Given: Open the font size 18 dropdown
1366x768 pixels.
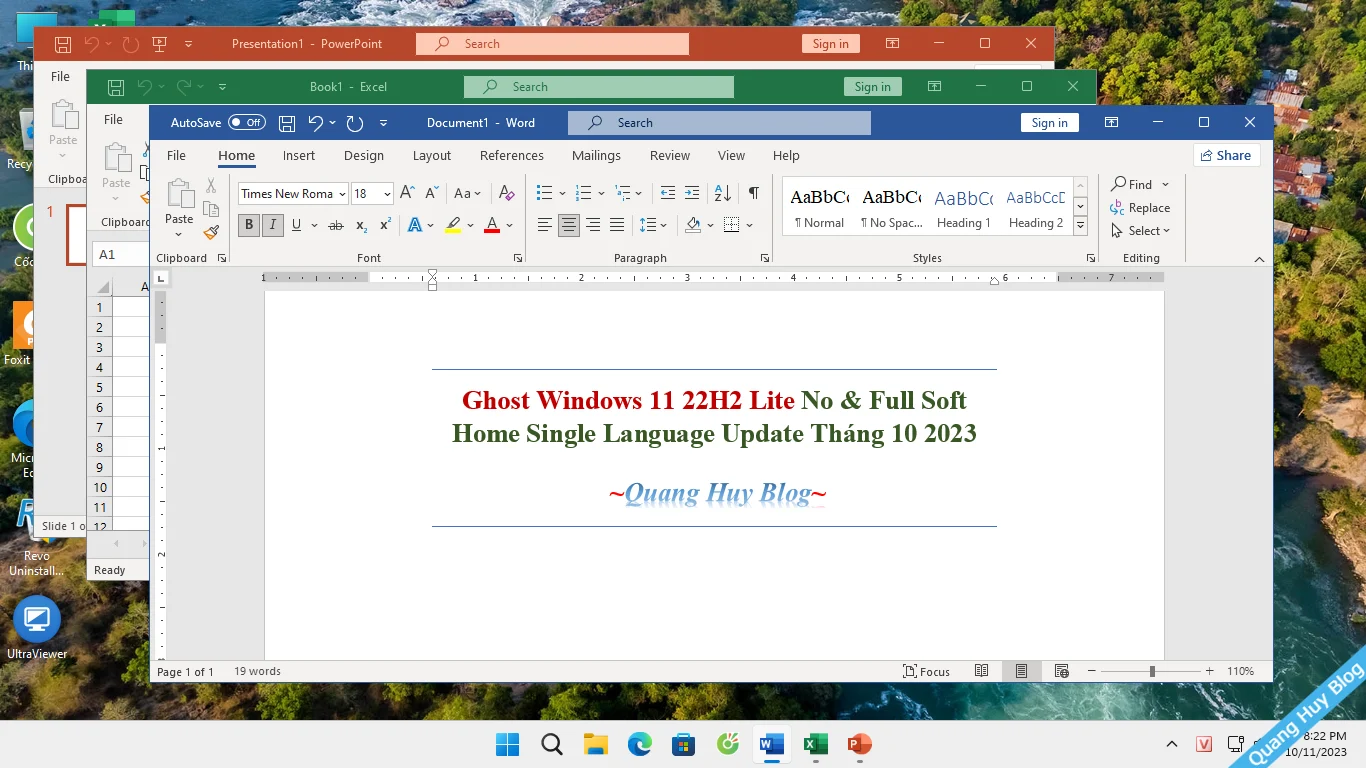Looking at the screenshot, I should coord(387,194).
